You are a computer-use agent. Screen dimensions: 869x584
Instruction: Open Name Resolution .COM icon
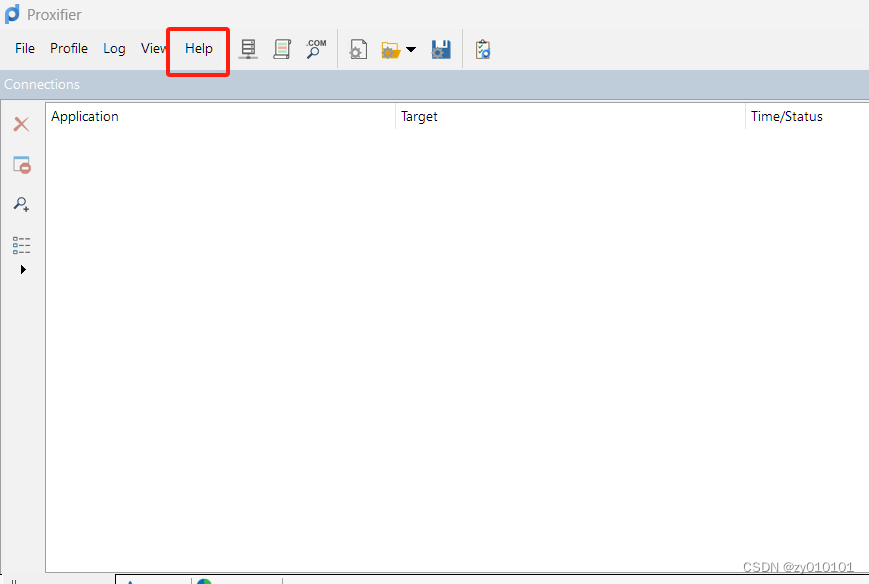(x=316, y=49)
